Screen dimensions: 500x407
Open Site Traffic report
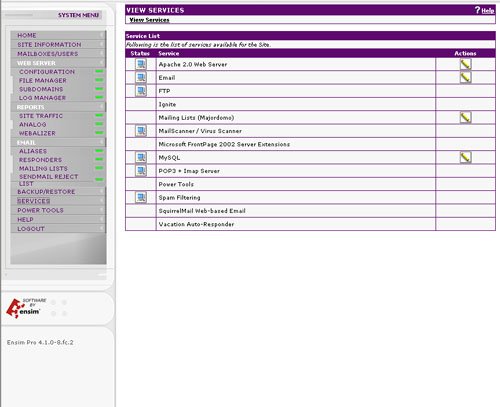tap(41, 116)
